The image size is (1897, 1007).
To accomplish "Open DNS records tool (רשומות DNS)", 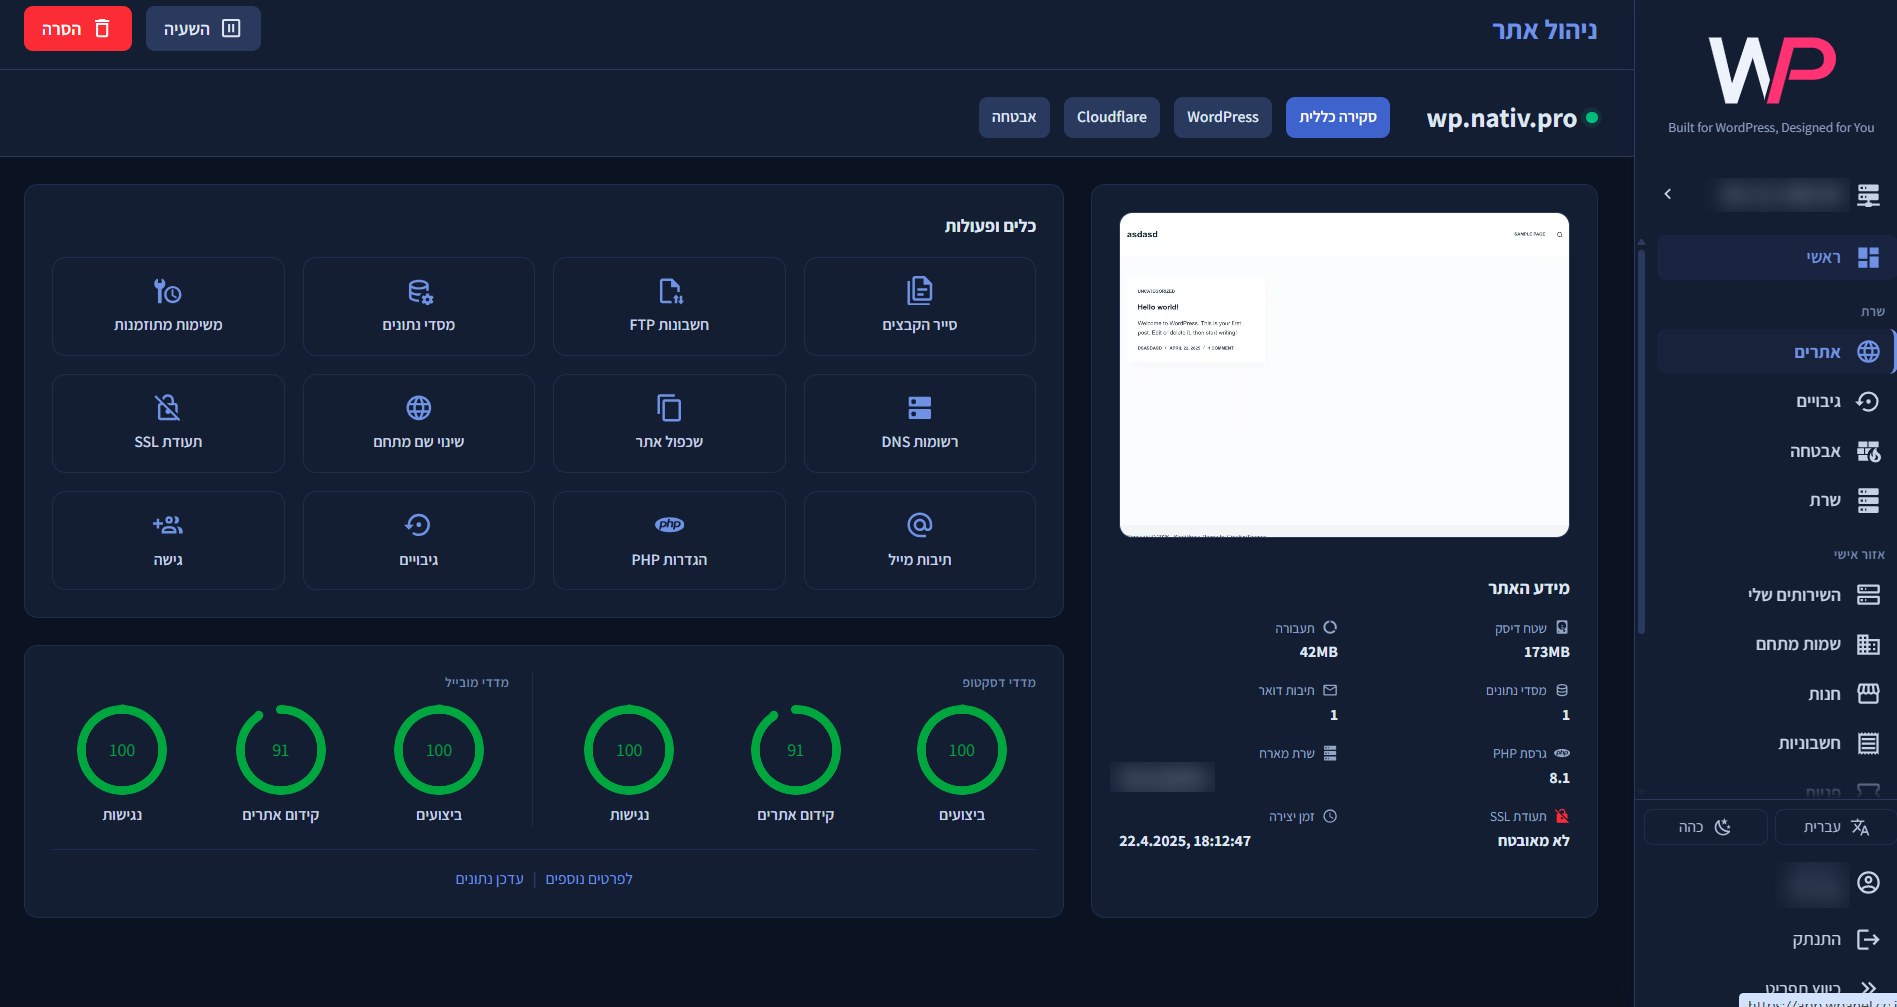I will (919, 423).
